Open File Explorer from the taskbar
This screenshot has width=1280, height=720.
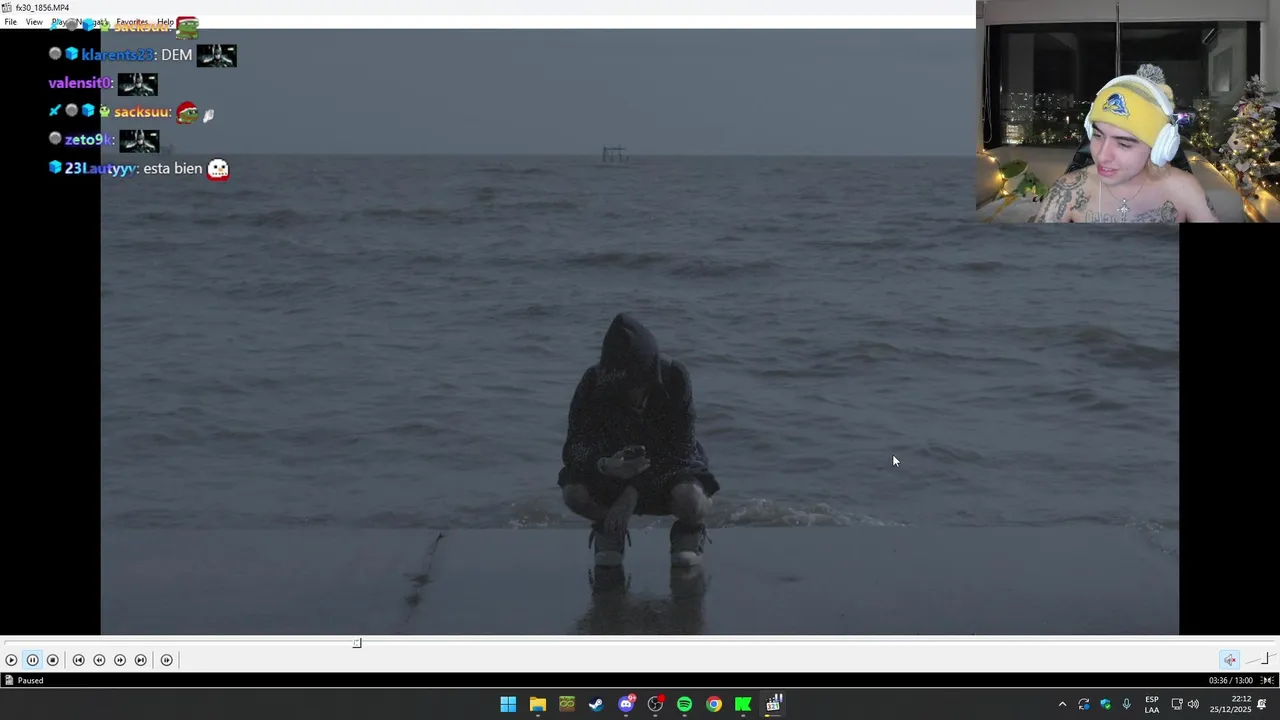(537, 704)
